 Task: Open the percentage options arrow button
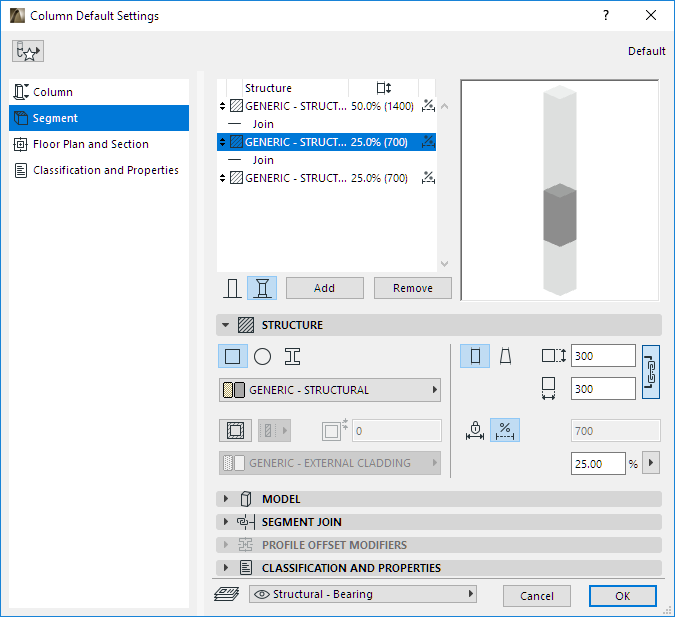[x=651, y=463]
